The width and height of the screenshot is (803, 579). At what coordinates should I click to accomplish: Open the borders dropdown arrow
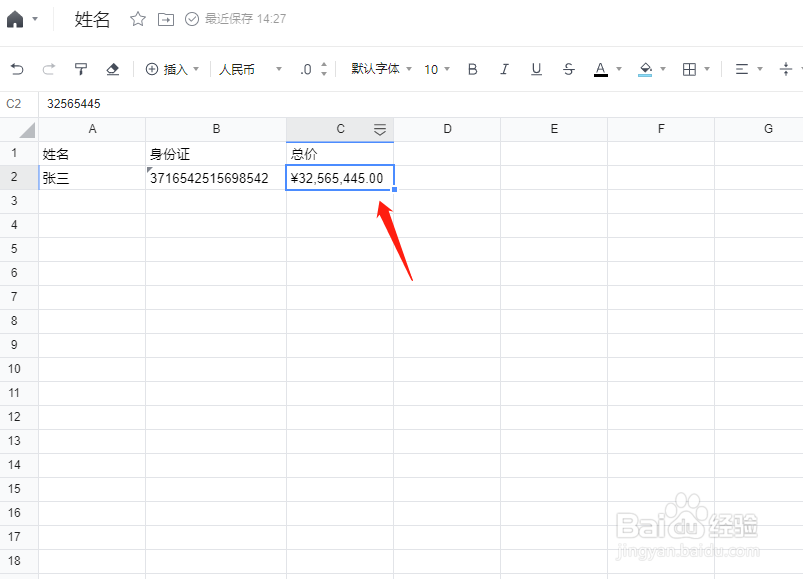pos(707,69)
